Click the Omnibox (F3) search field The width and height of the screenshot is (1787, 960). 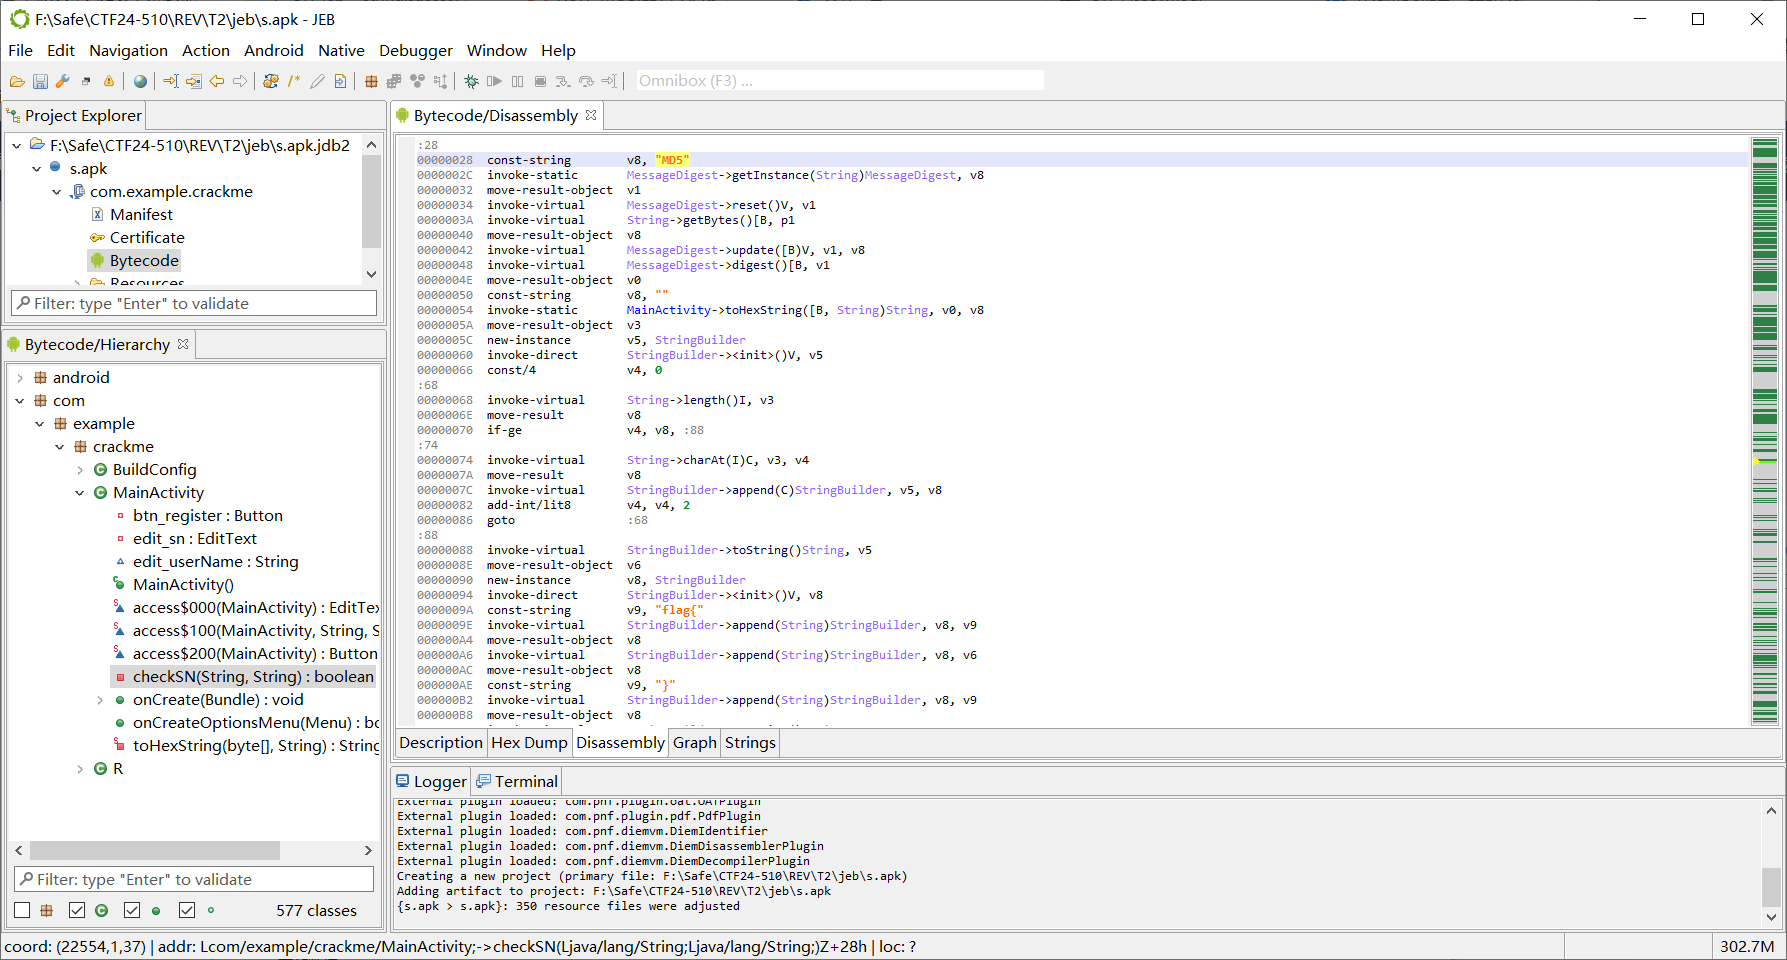pos(840,81)
